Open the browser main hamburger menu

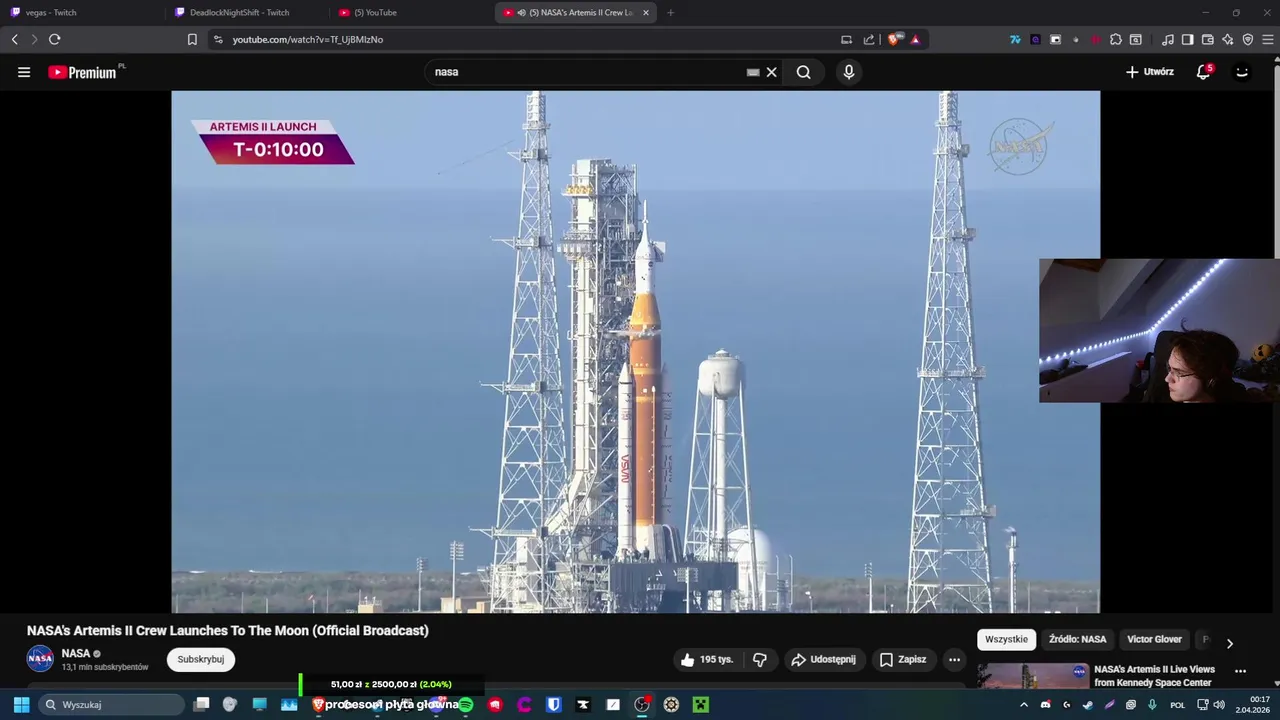[1268, 40]
